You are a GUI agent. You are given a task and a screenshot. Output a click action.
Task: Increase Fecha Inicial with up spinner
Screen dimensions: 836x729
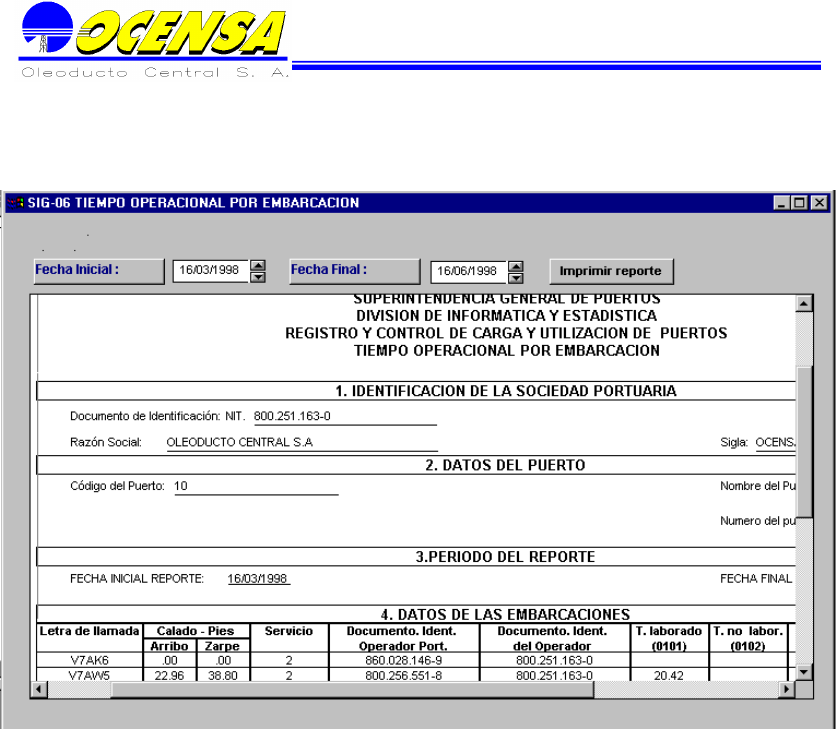258,265
